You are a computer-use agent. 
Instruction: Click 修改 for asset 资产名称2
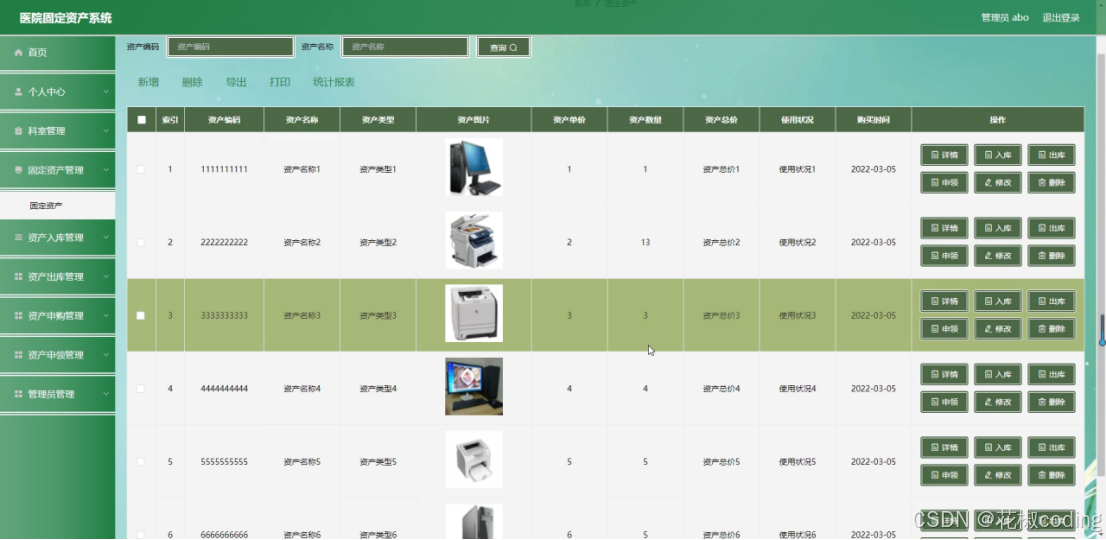click(x=997, y=256)
